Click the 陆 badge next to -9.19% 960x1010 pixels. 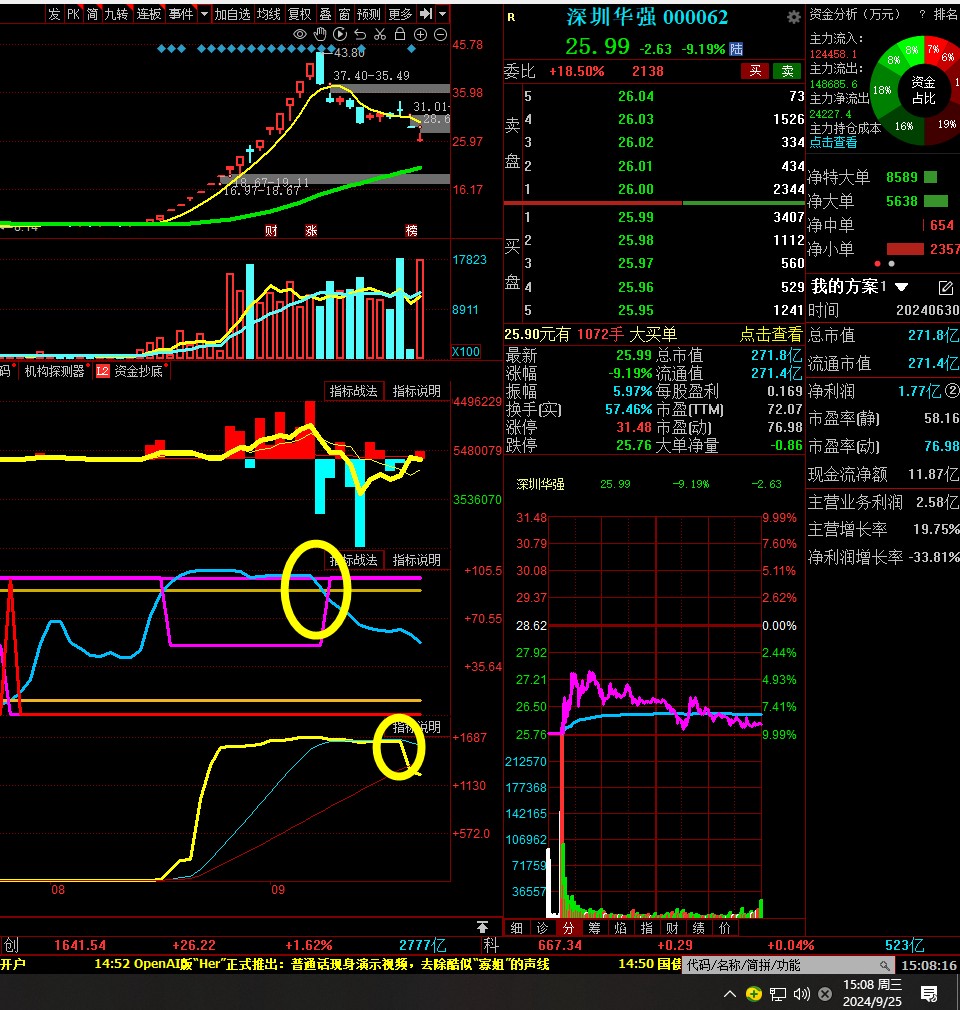click(x=736, y=49)
